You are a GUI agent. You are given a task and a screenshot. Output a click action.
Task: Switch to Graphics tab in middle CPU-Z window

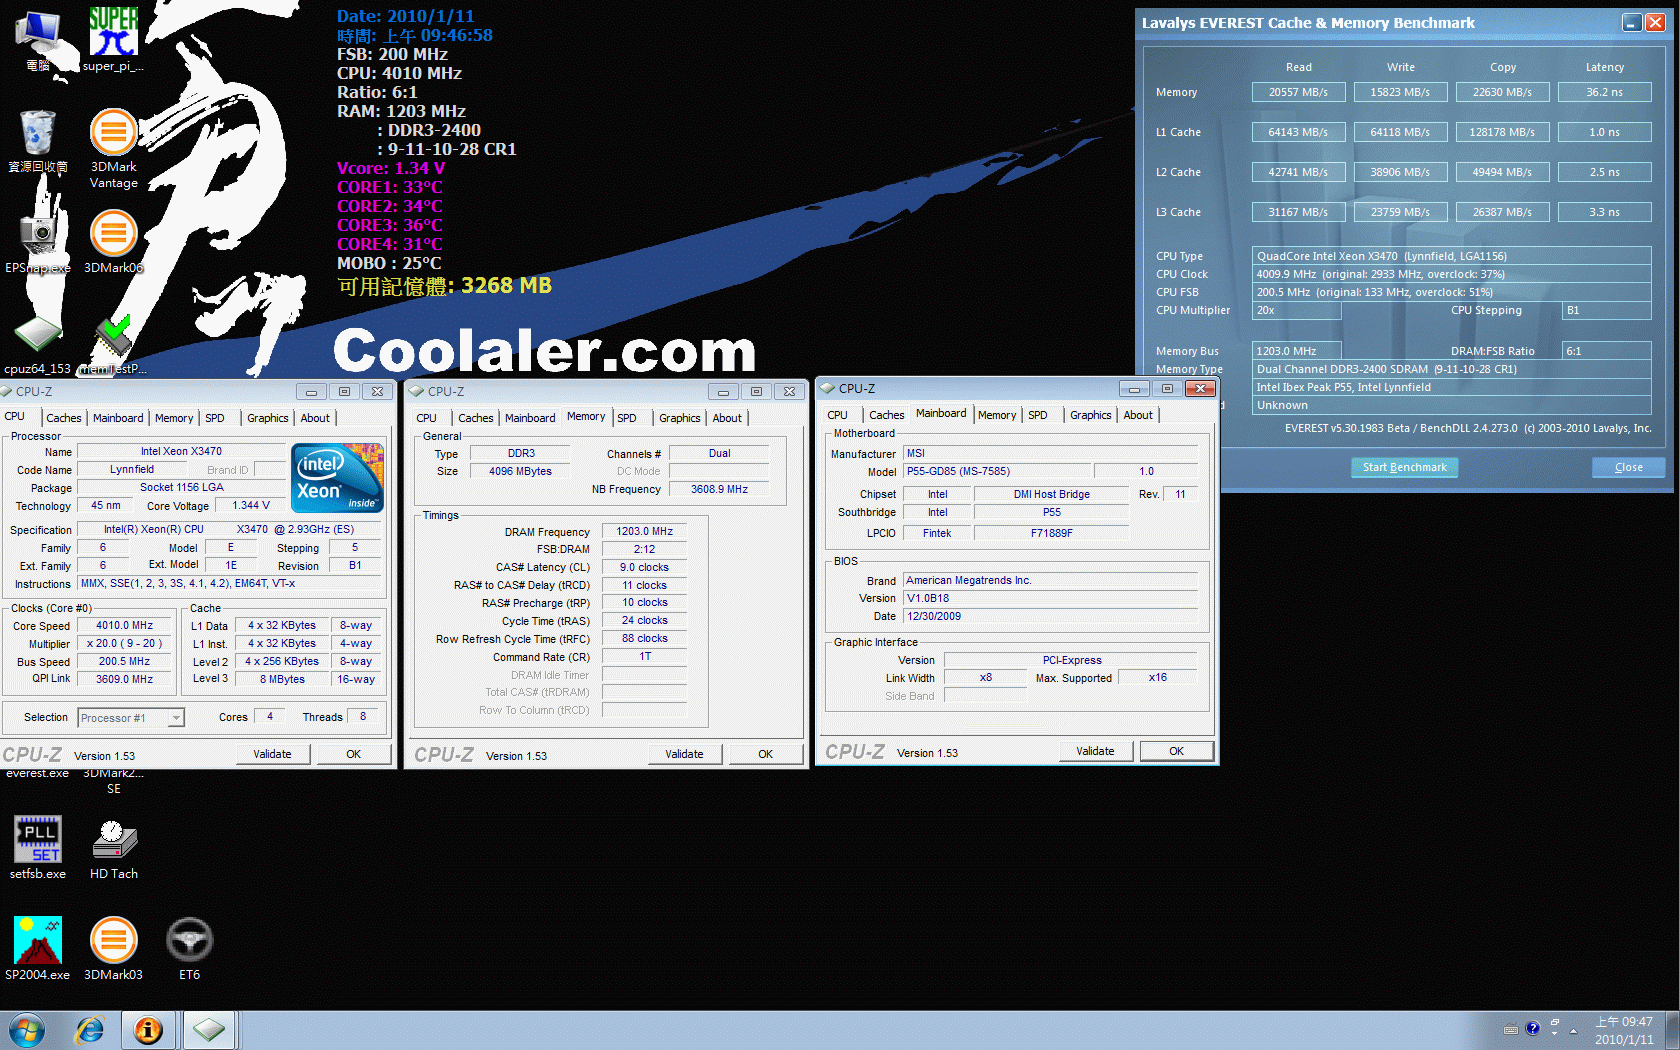(x=679, y=418)
